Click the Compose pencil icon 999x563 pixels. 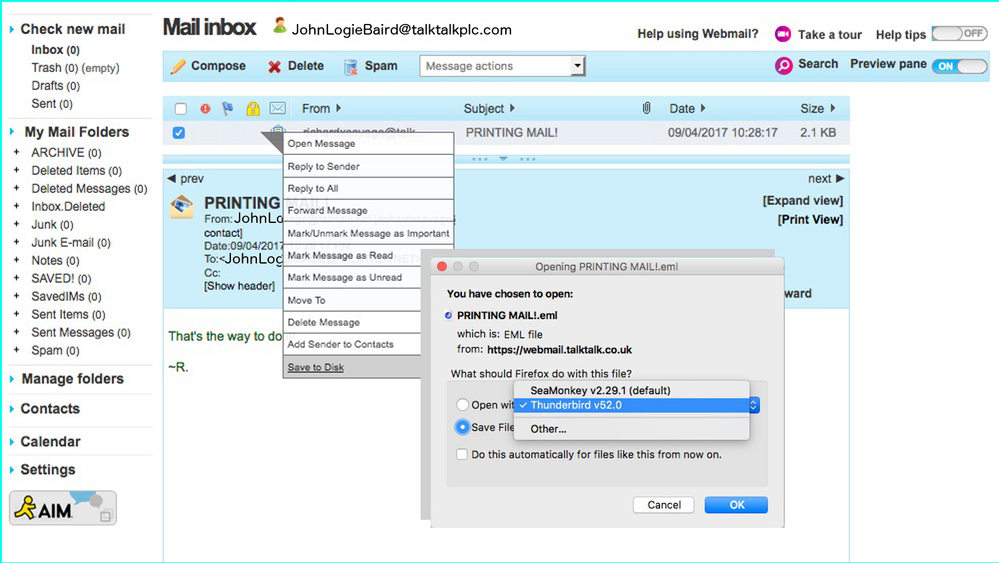pos(178,66)
